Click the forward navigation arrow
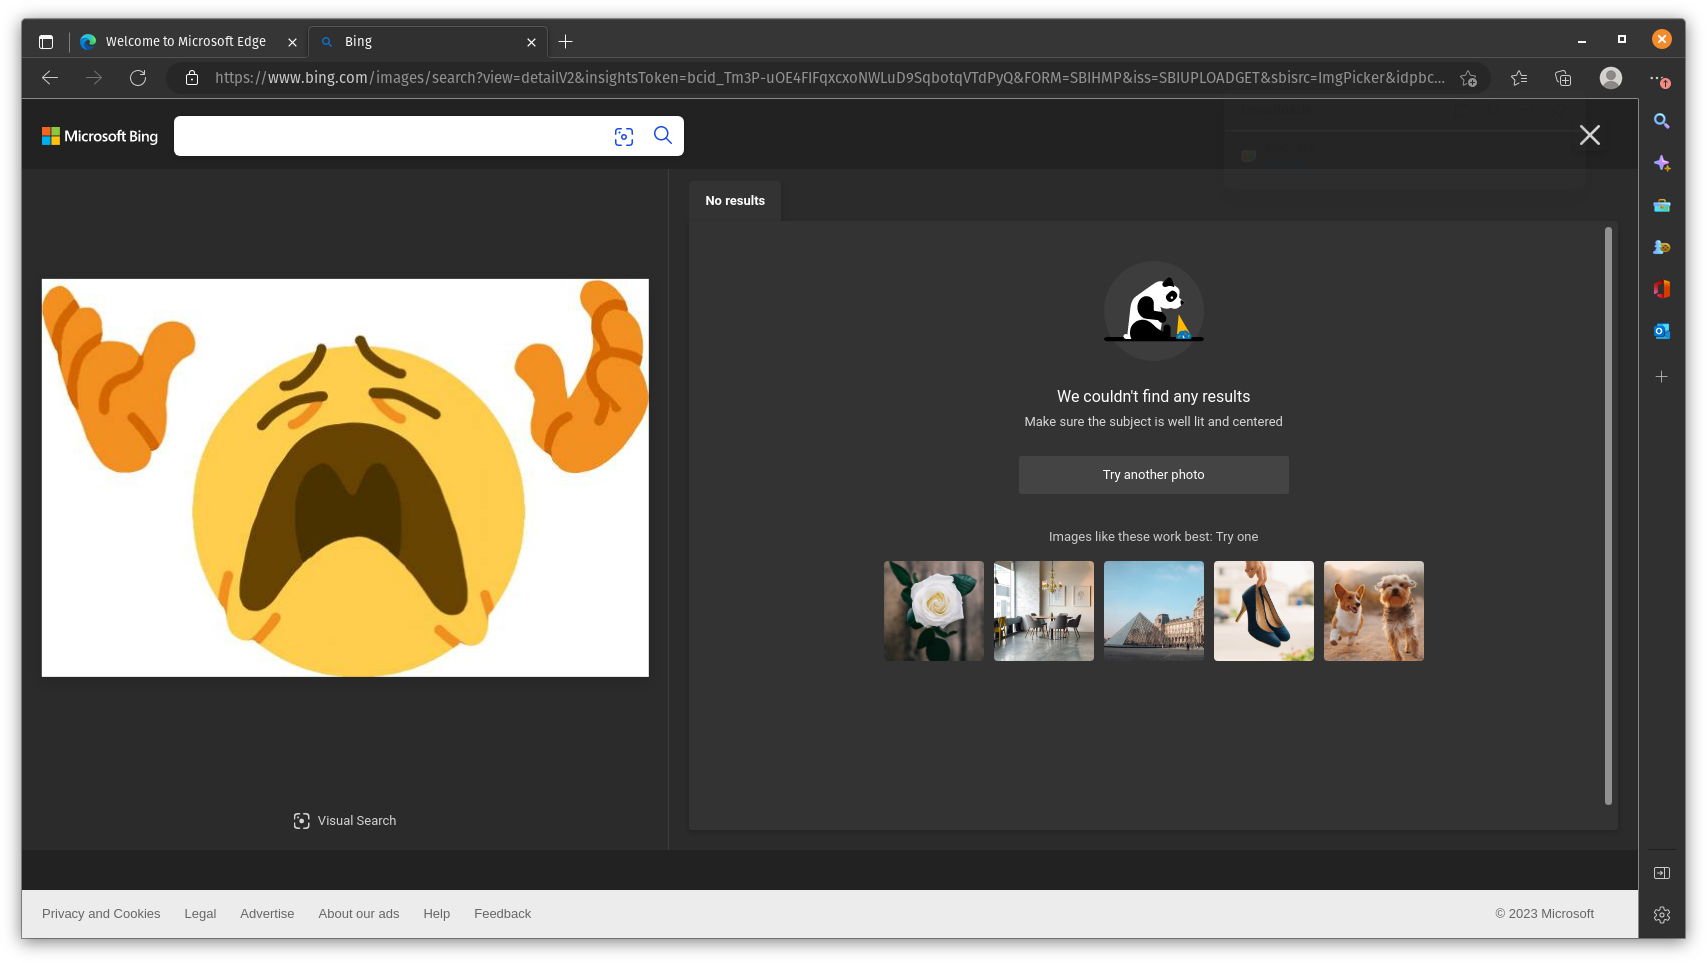Viewport: 1707px width, 963px height. pos(94,78)
